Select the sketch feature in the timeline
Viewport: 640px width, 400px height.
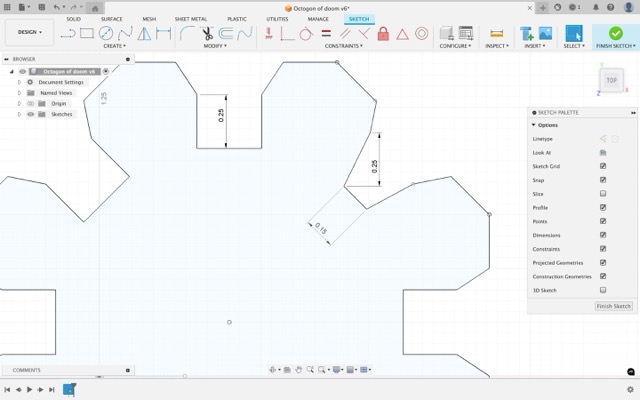[69, 389]
